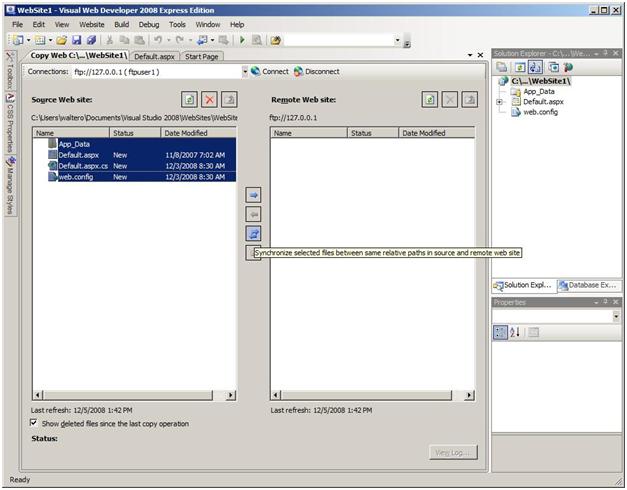Click the Connect icon button
This screenshot has height=490, width=627.
click(256, 72)
